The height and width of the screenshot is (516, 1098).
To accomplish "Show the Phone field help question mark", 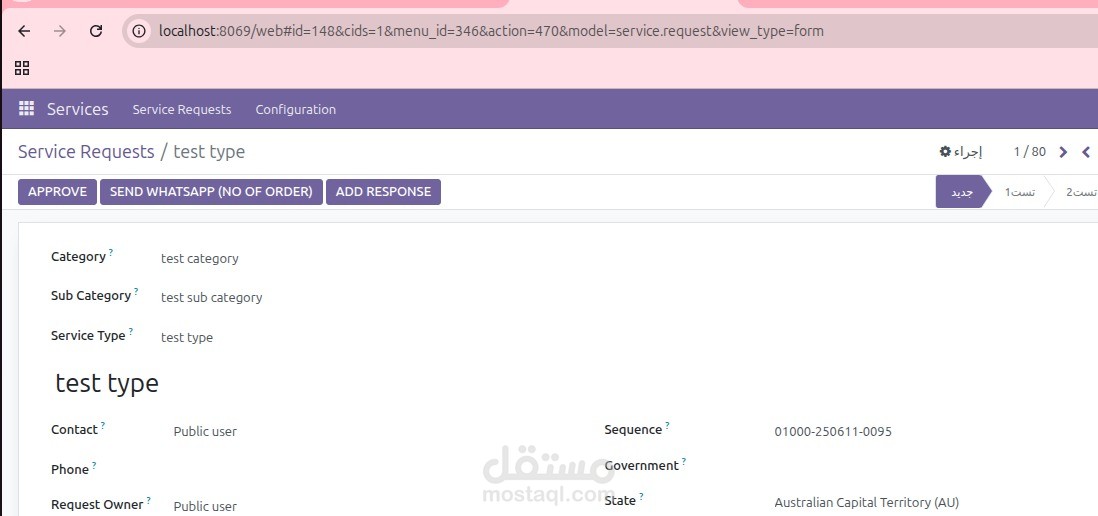I will (94, 464).
